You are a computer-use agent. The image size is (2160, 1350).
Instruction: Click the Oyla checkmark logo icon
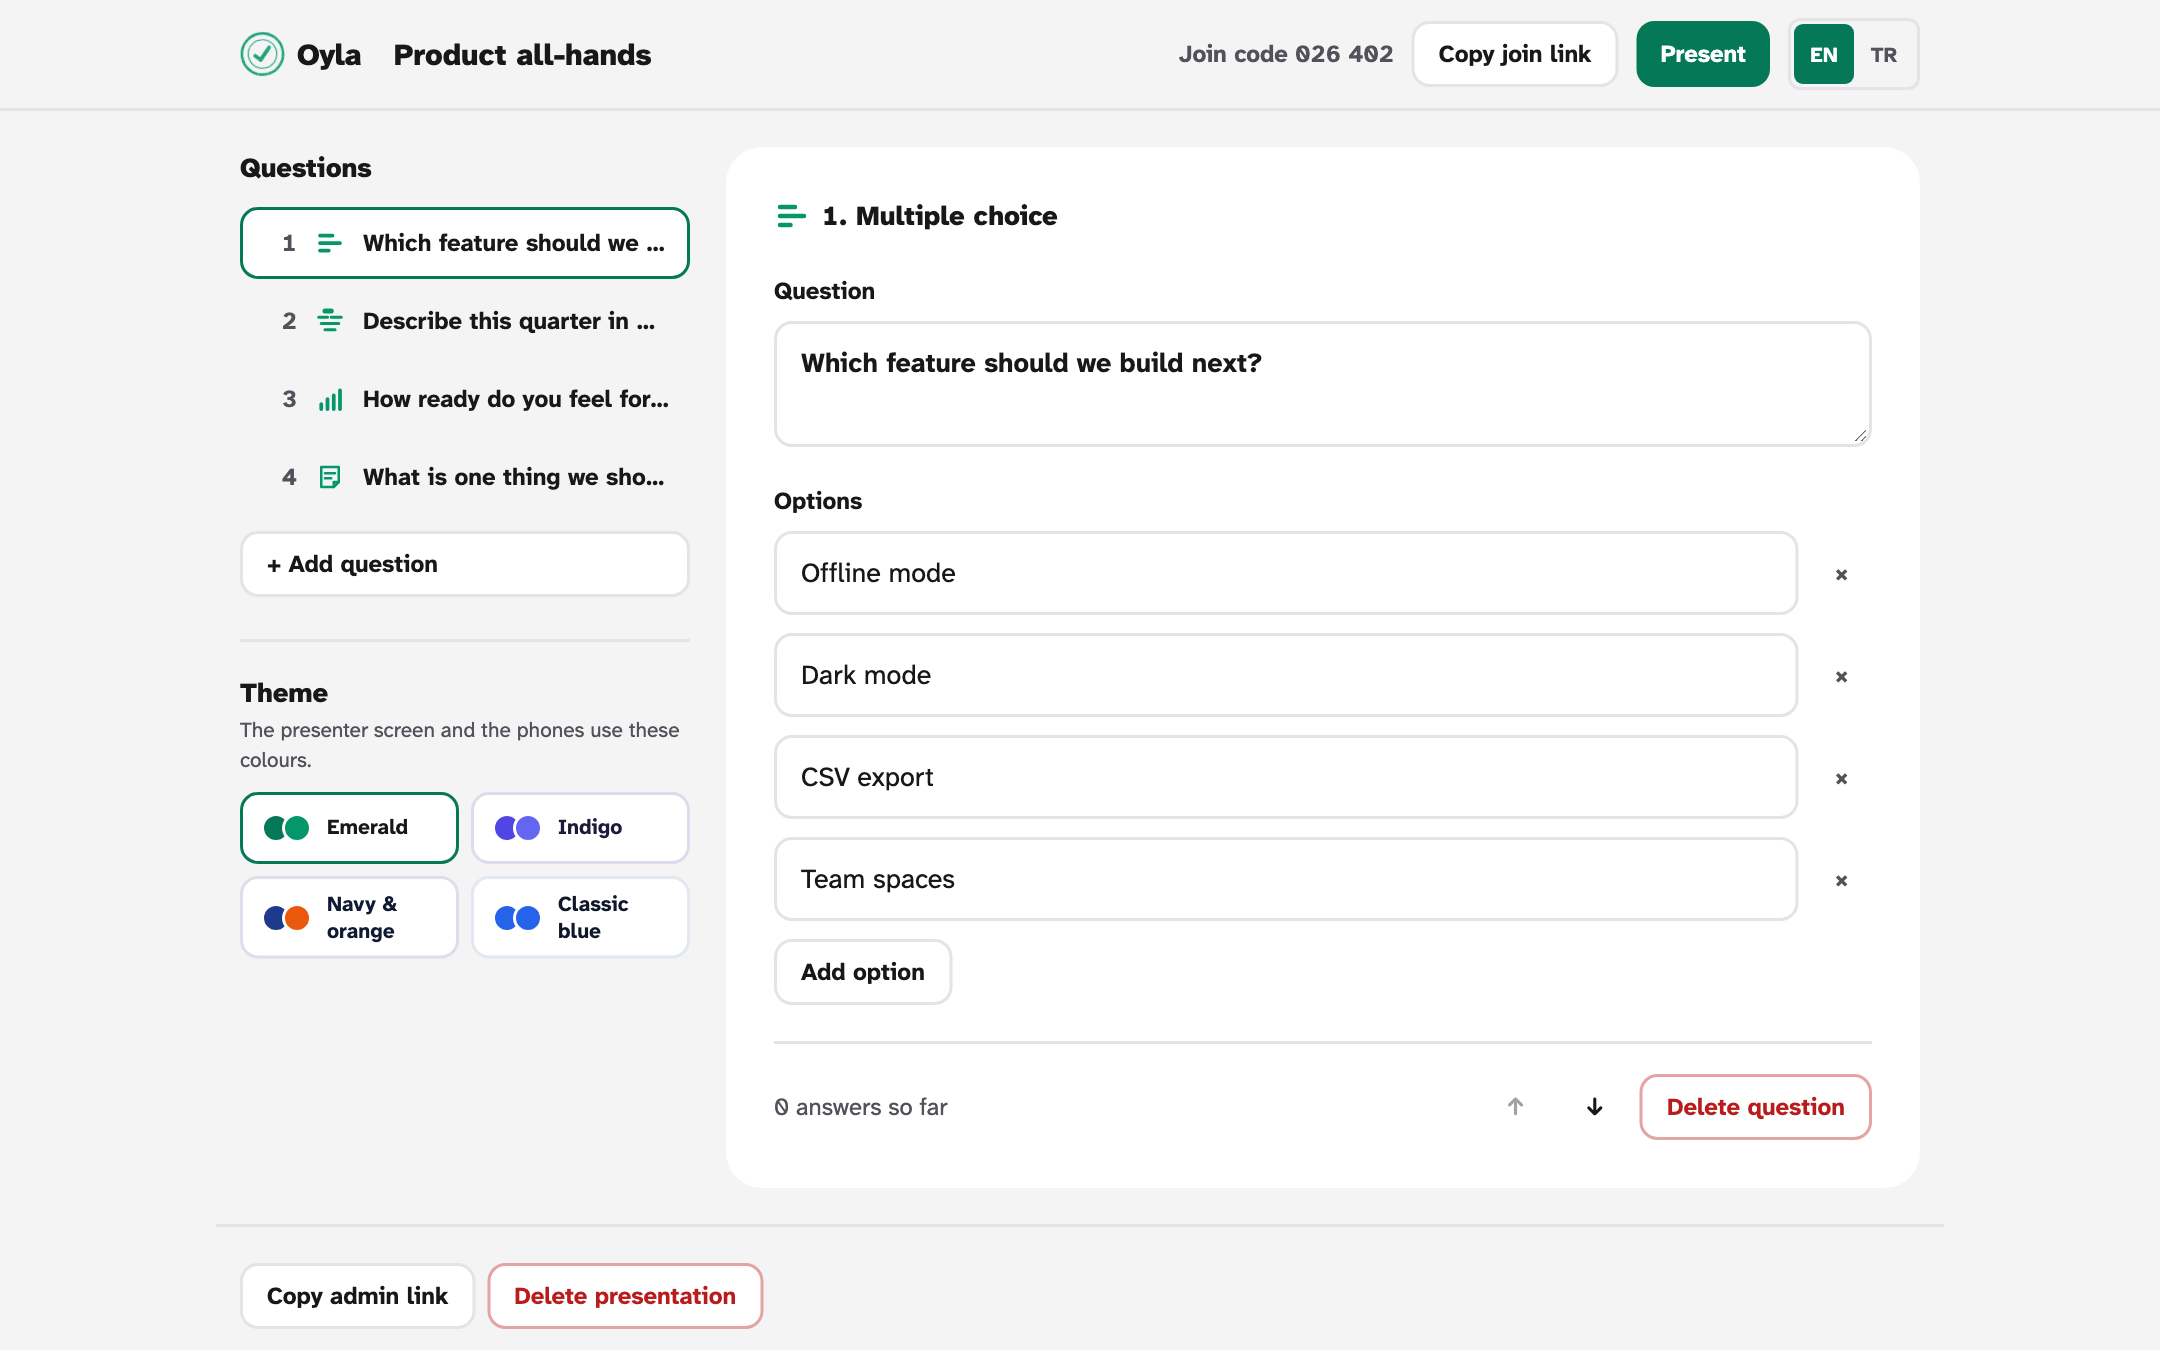point(262,54)
